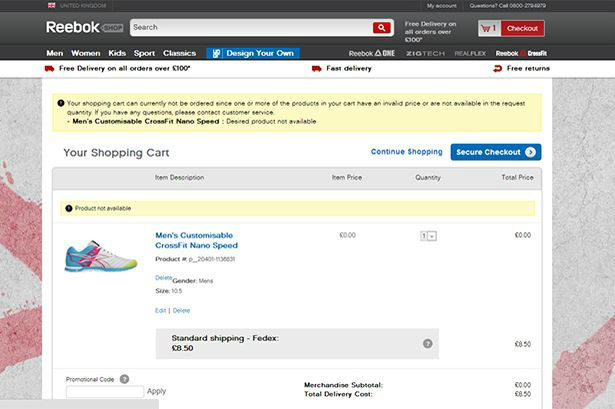Open the ZigTech brand logo
The height and width of the screenshot is (409, 615).
pyautogui.click(x=425, y=53)
